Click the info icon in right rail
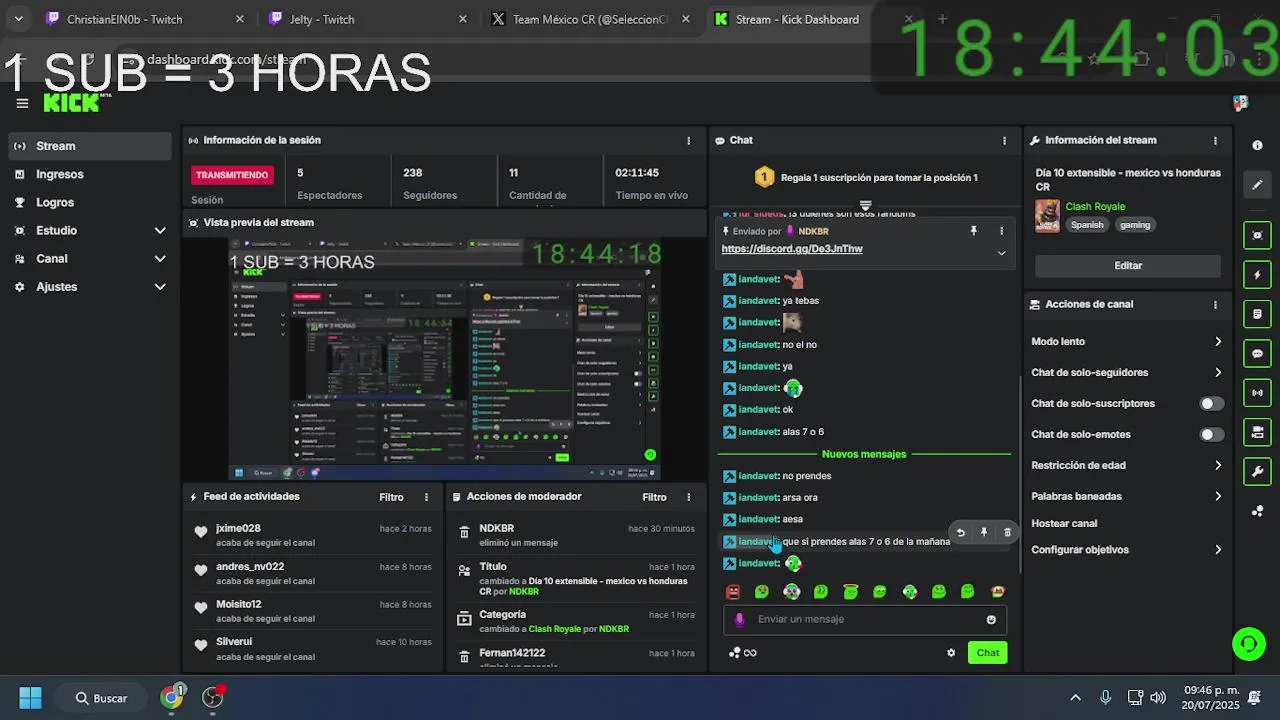The width and height of the screenshot is (1280, 720). pyautogui.click(x=1257, y=145)
